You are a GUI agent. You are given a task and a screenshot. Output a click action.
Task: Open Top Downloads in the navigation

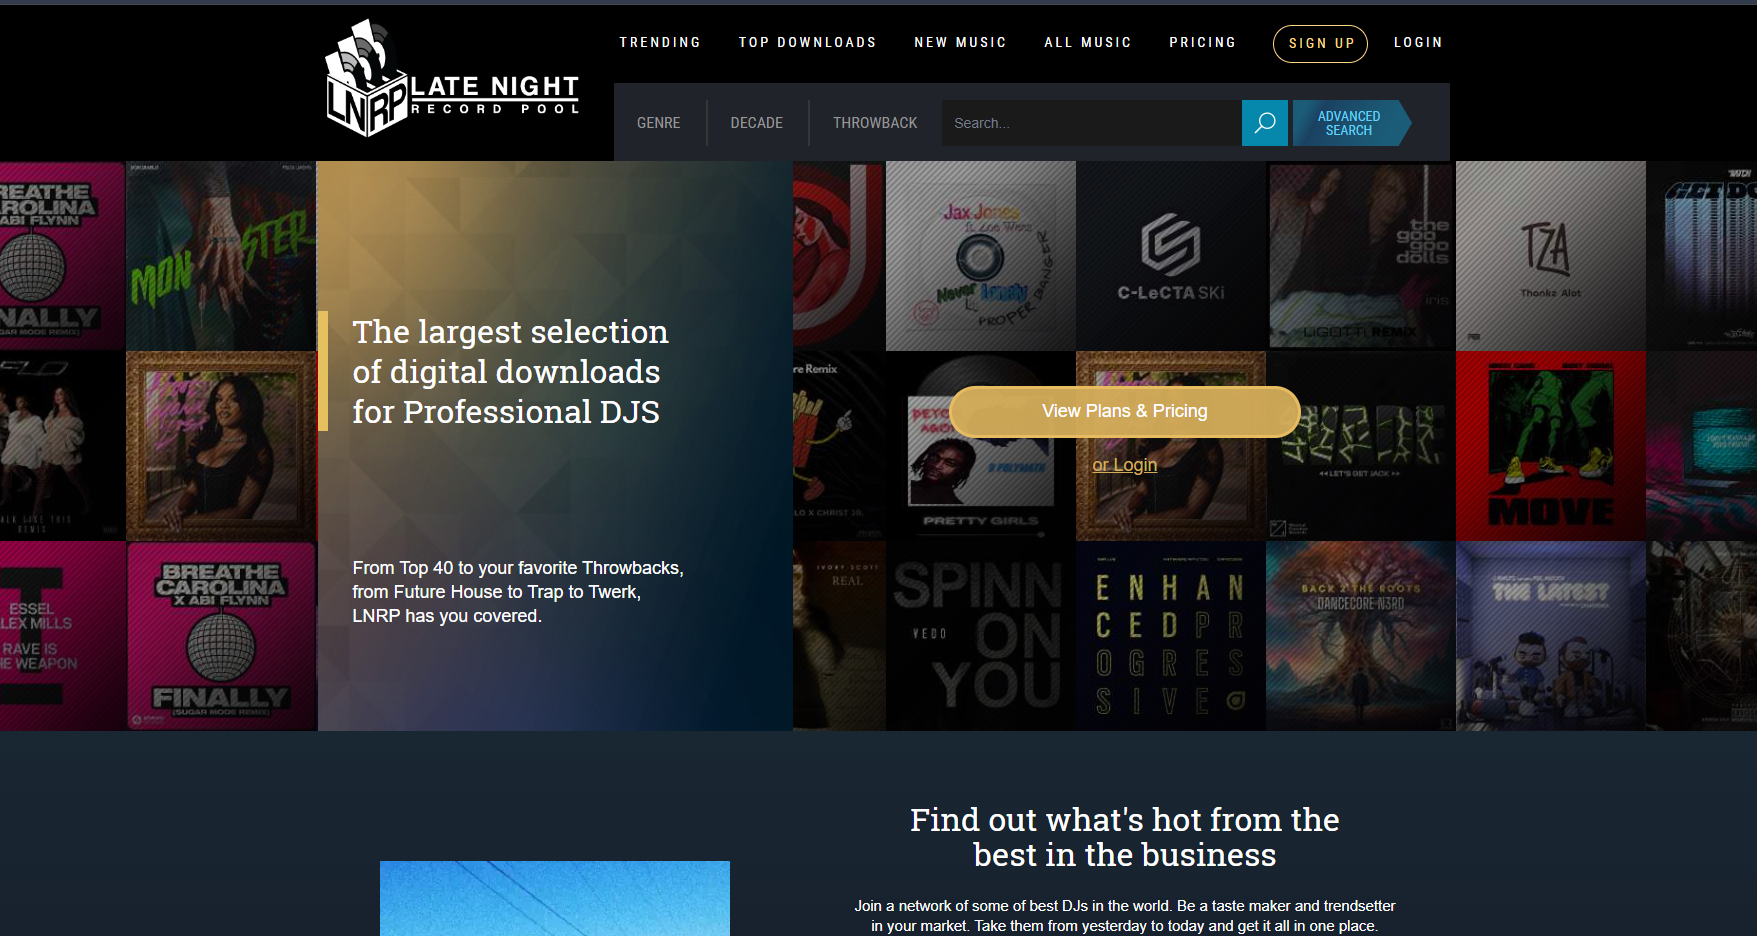click(807, 42)
